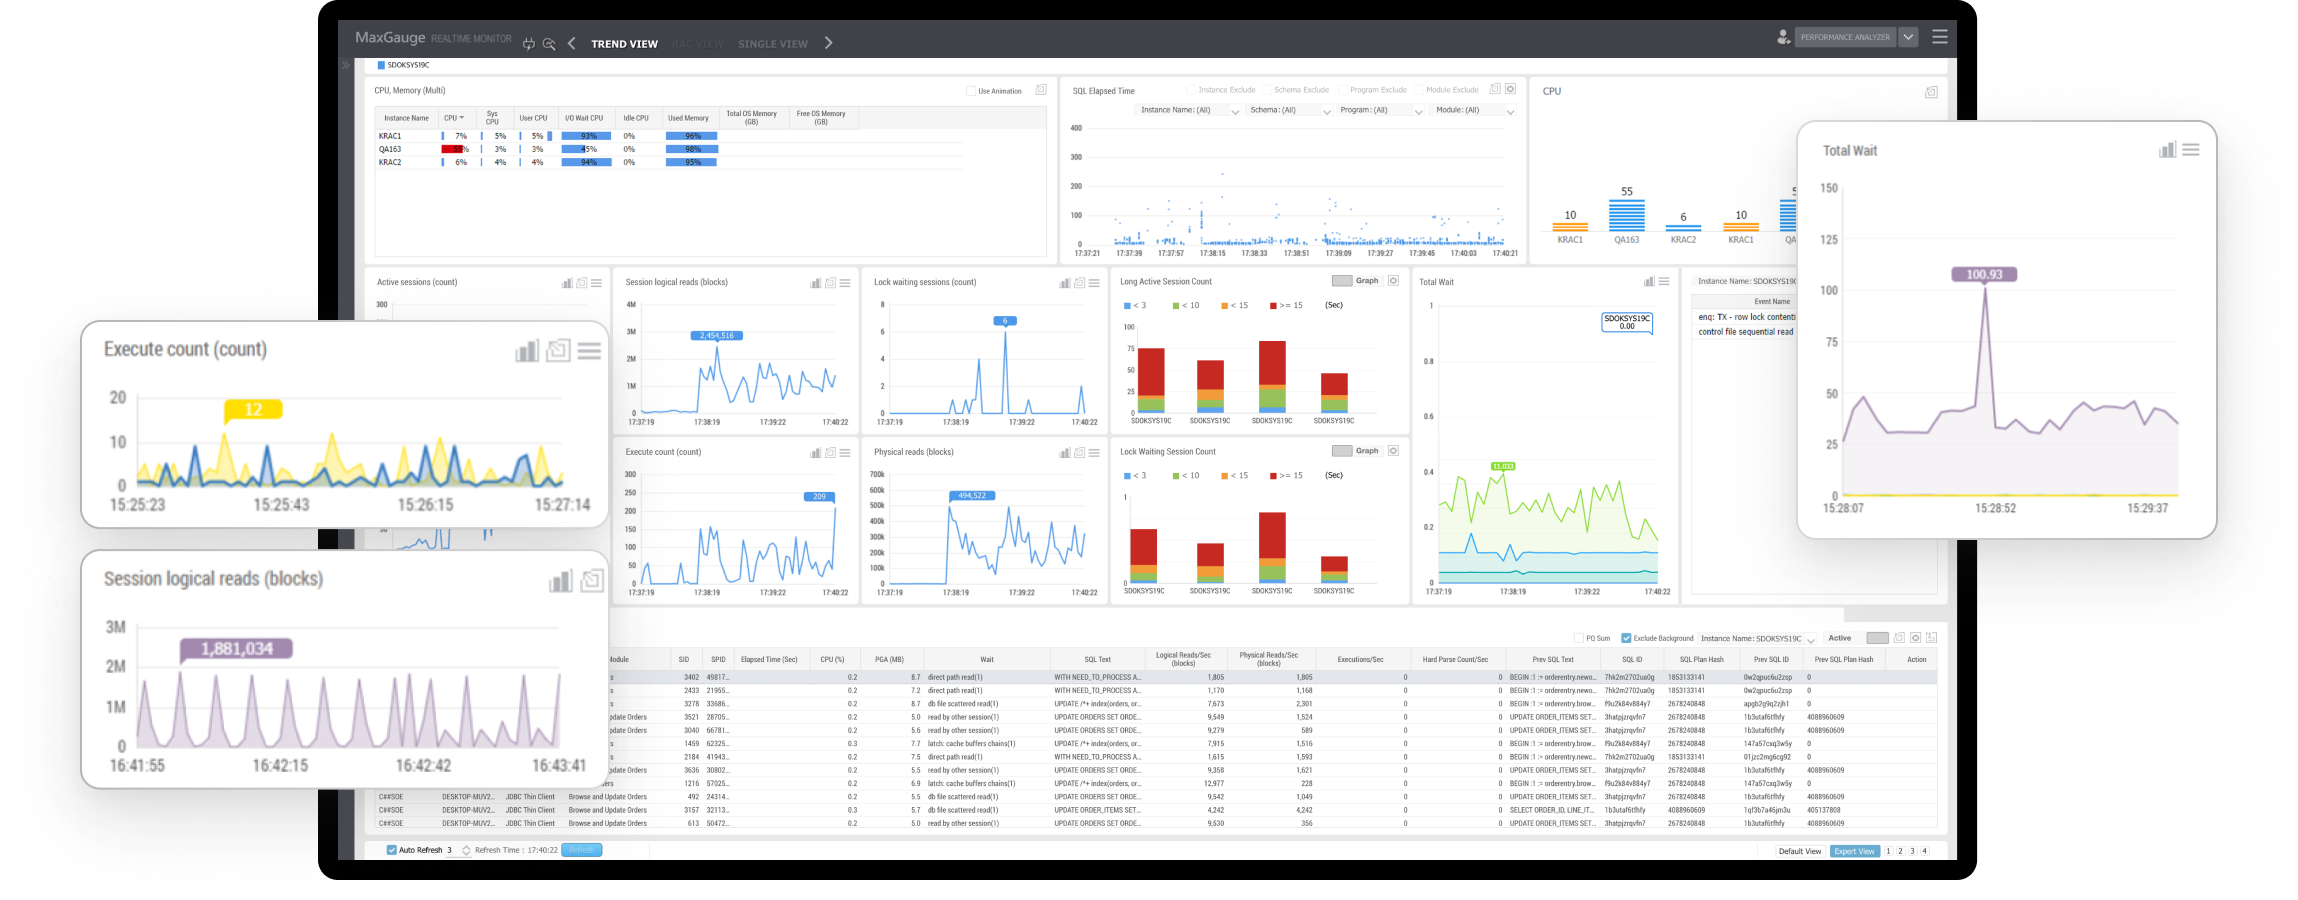Image resolution: width=2298 pixels, height=900 pixels.
Task: Open menu of Session logical reads dashboard panel
Action: click(845, 283)
